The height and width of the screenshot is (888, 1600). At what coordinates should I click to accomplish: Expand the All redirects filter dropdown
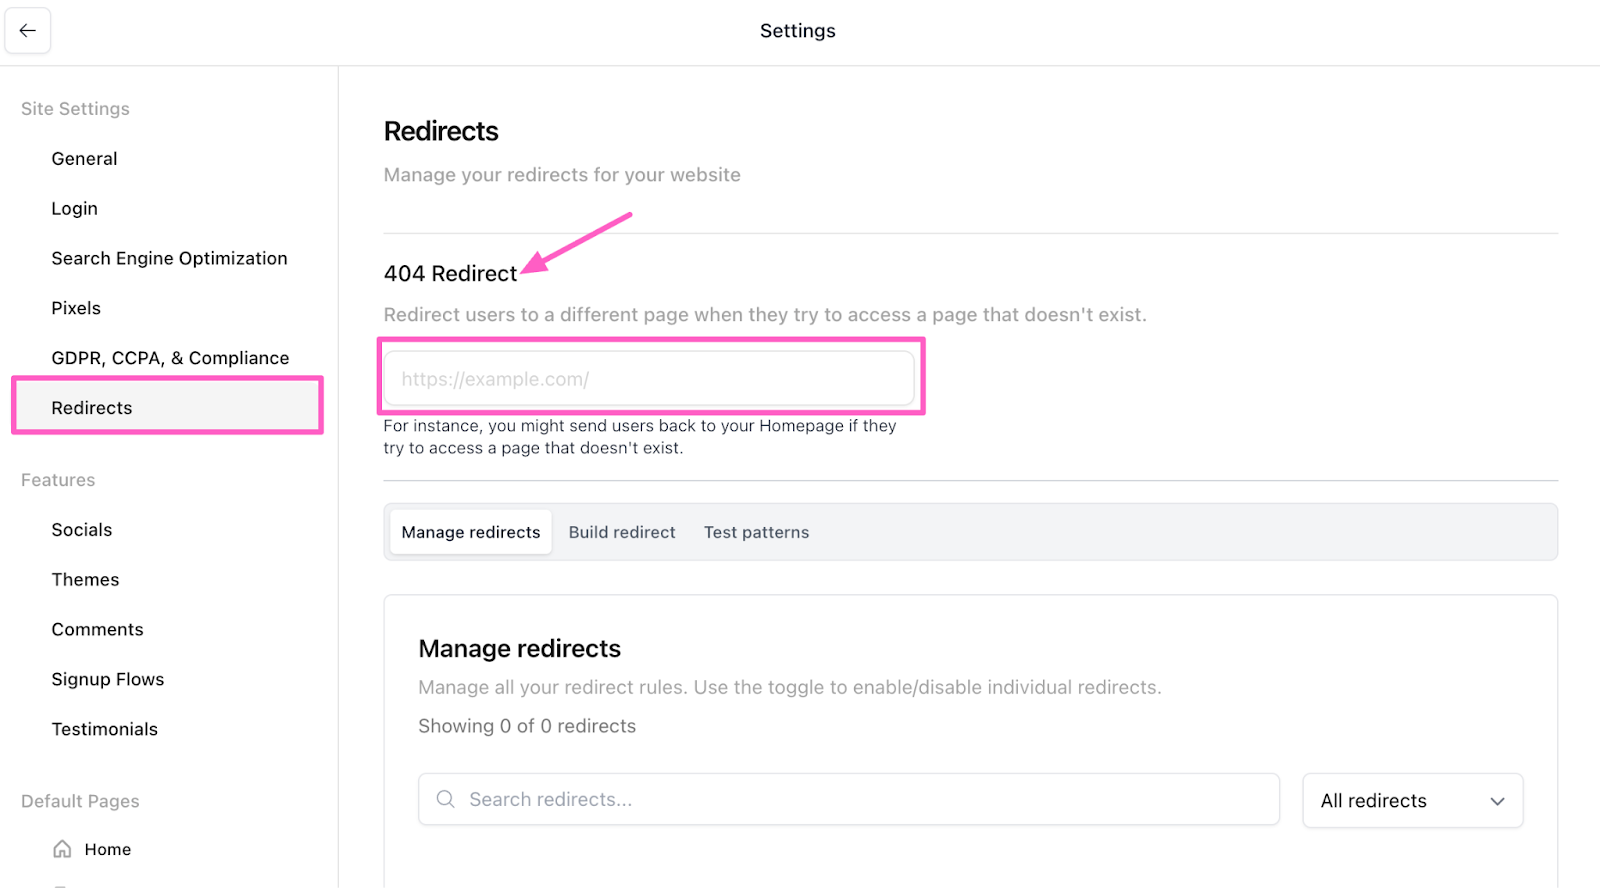[1411, 800]
